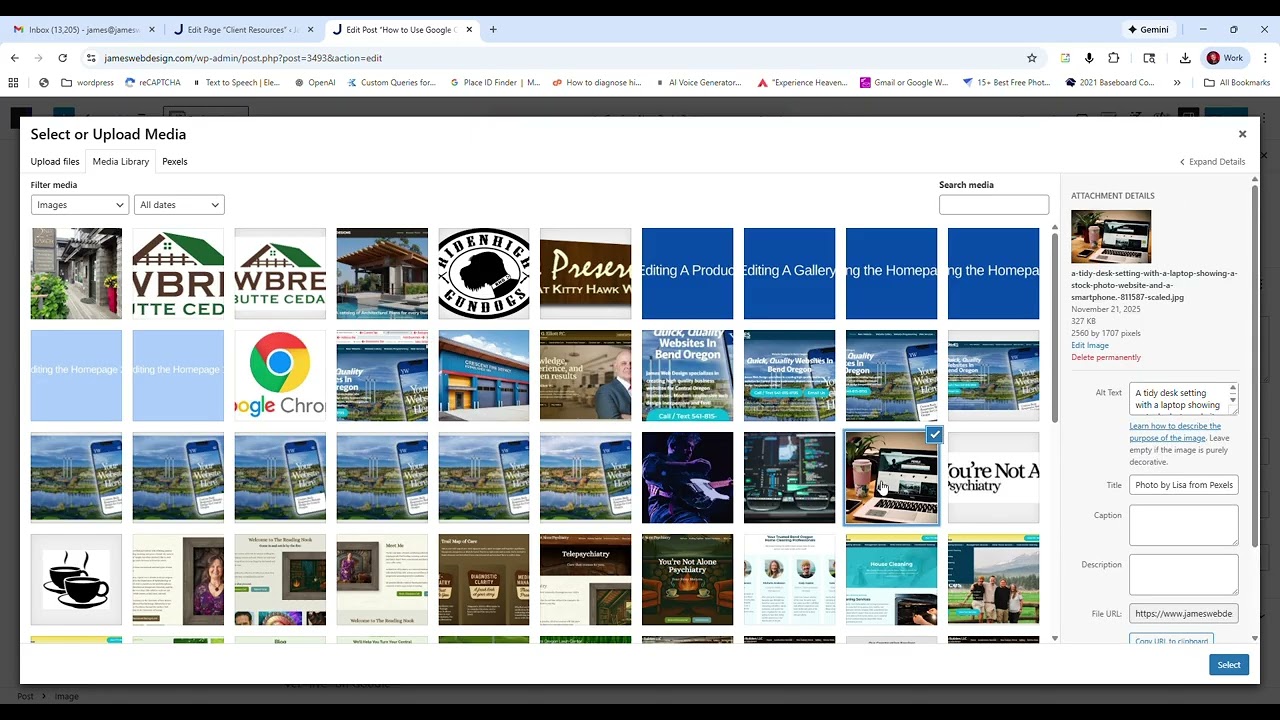This screenshot has height=720, width=1280.
Task: Click the attachment details panel scrollbar
Action: pyautogui.click(x=1255, y=365)
